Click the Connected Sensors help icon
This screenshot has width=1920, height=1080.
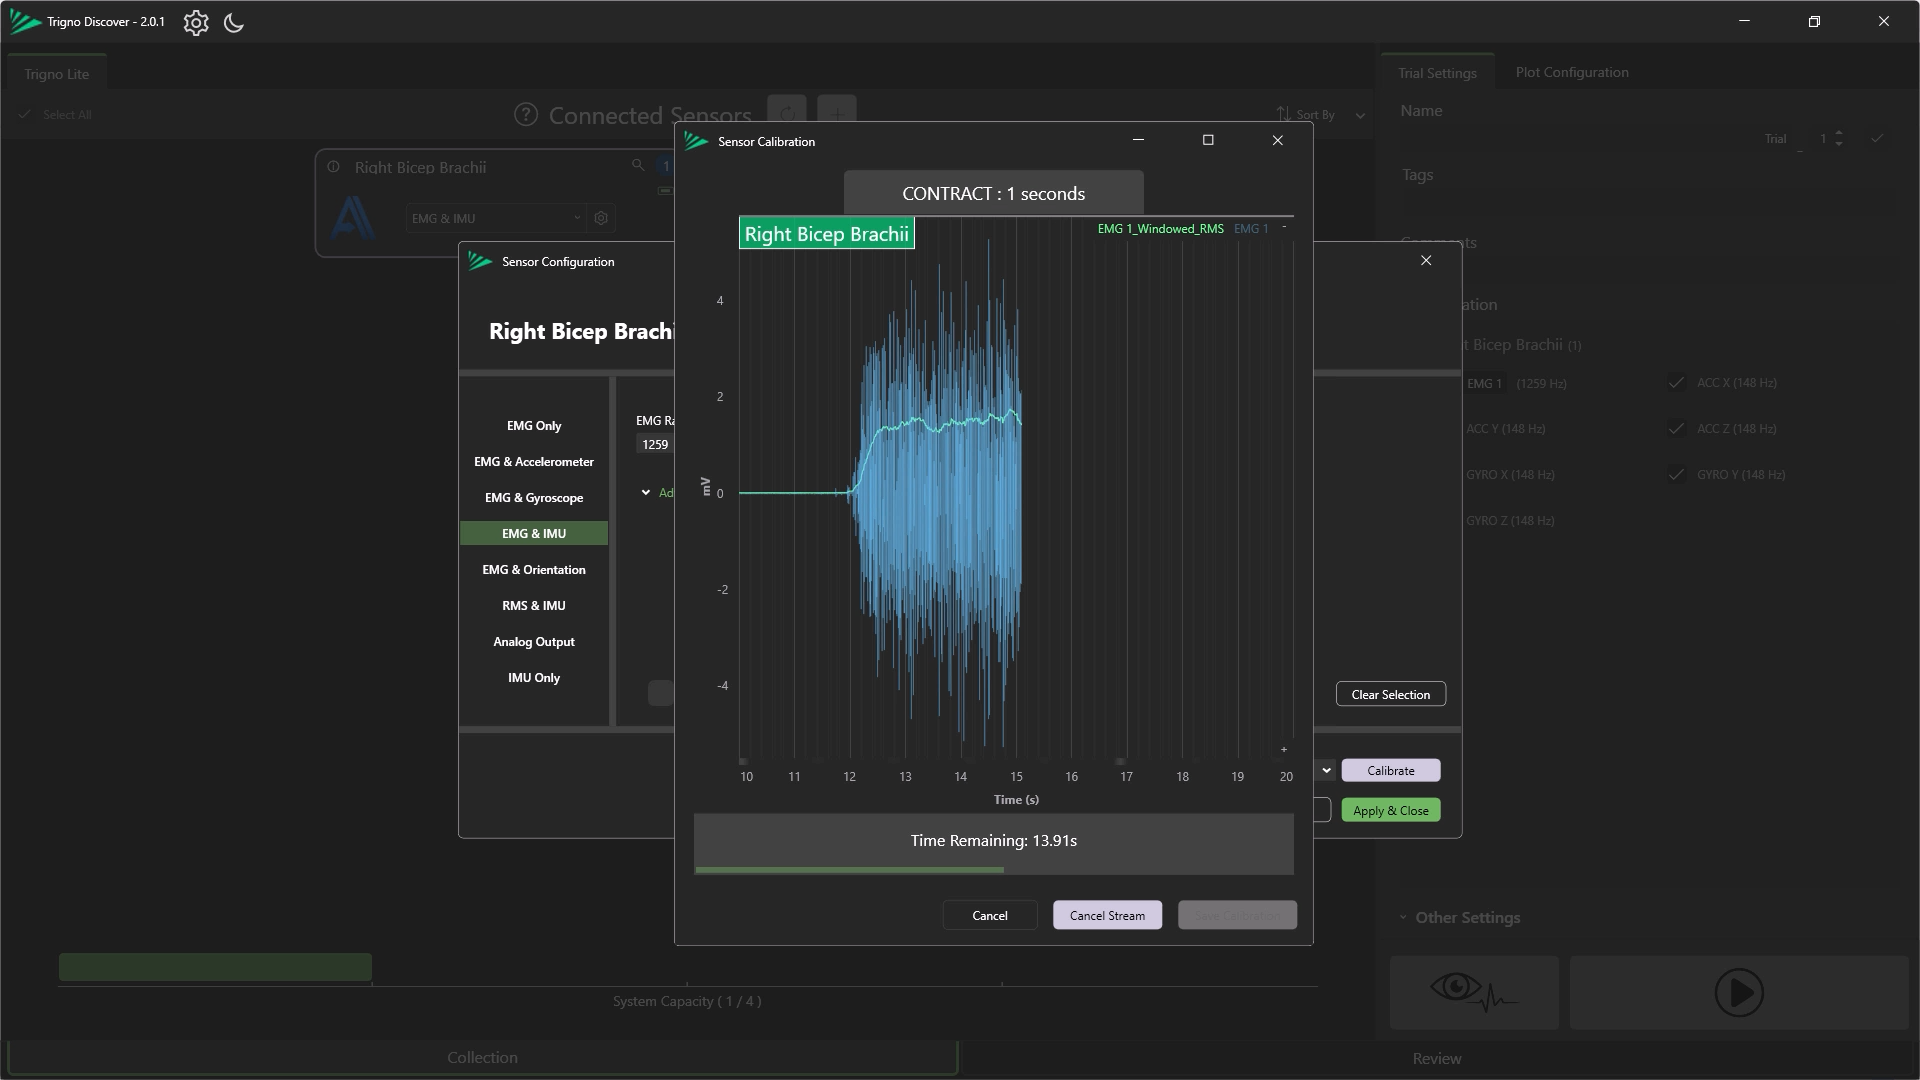(526, 115)
